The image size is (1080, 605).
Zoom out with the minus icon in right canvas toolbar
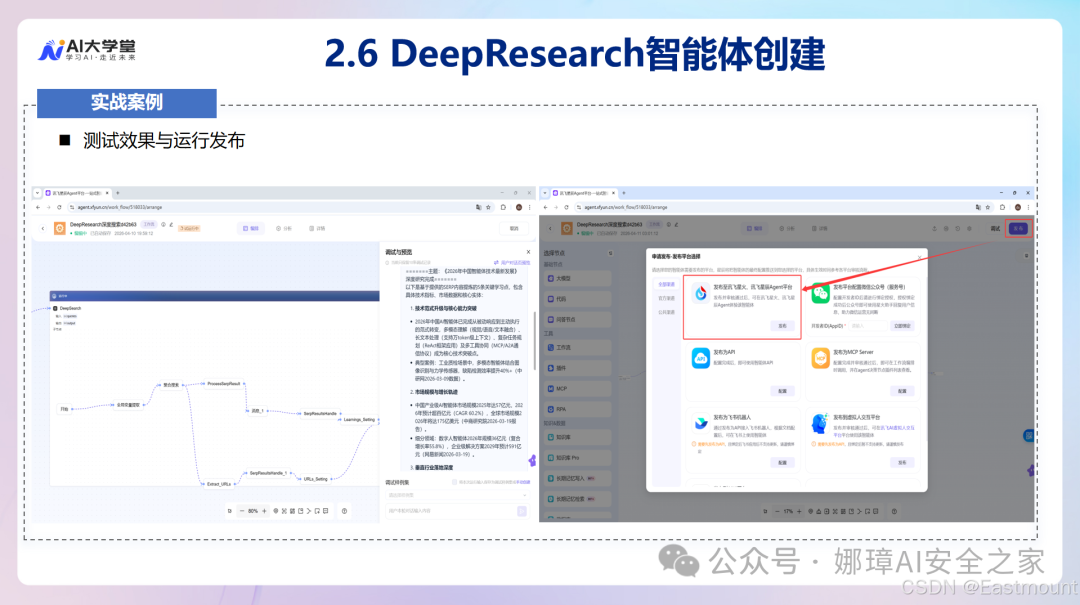click(x=777, y=511)
